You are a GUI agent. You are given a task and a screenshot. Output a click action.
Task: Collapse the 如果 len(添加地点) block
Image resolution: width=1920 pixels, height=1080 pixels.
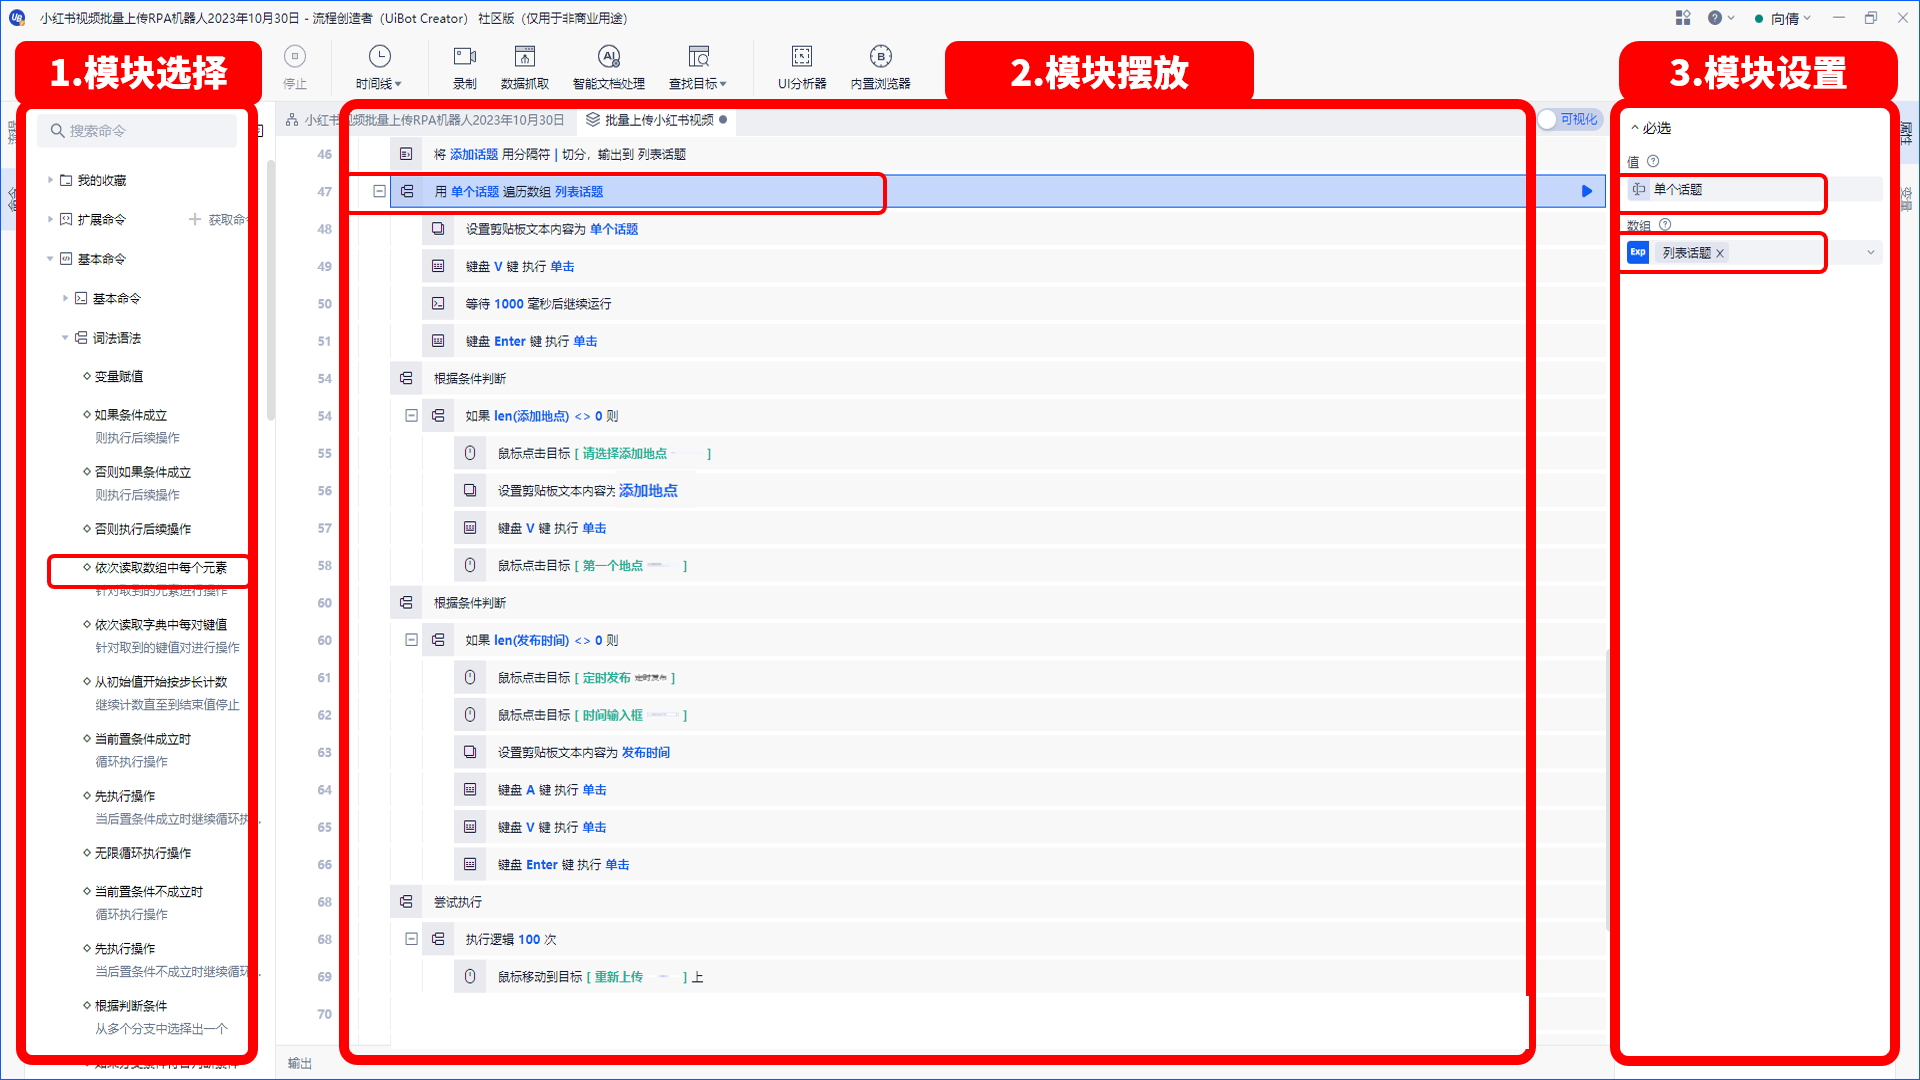[411, 415]
